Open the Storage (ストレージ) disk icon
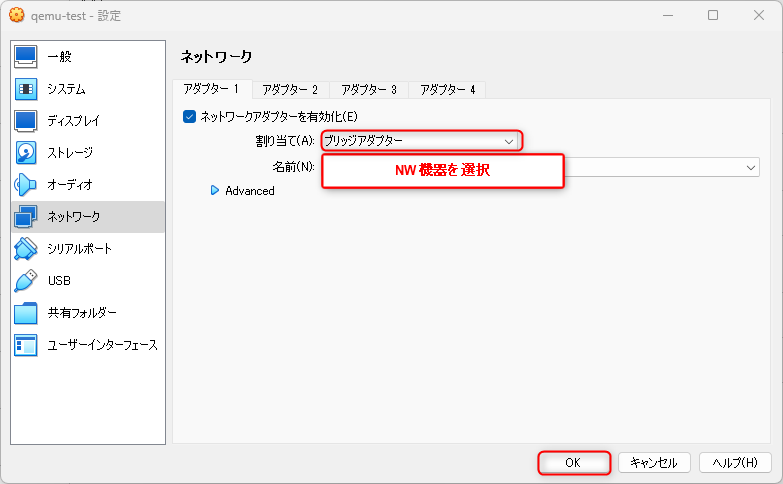The height and width of the screenshot is (484, 783). (x=25, y=152)
